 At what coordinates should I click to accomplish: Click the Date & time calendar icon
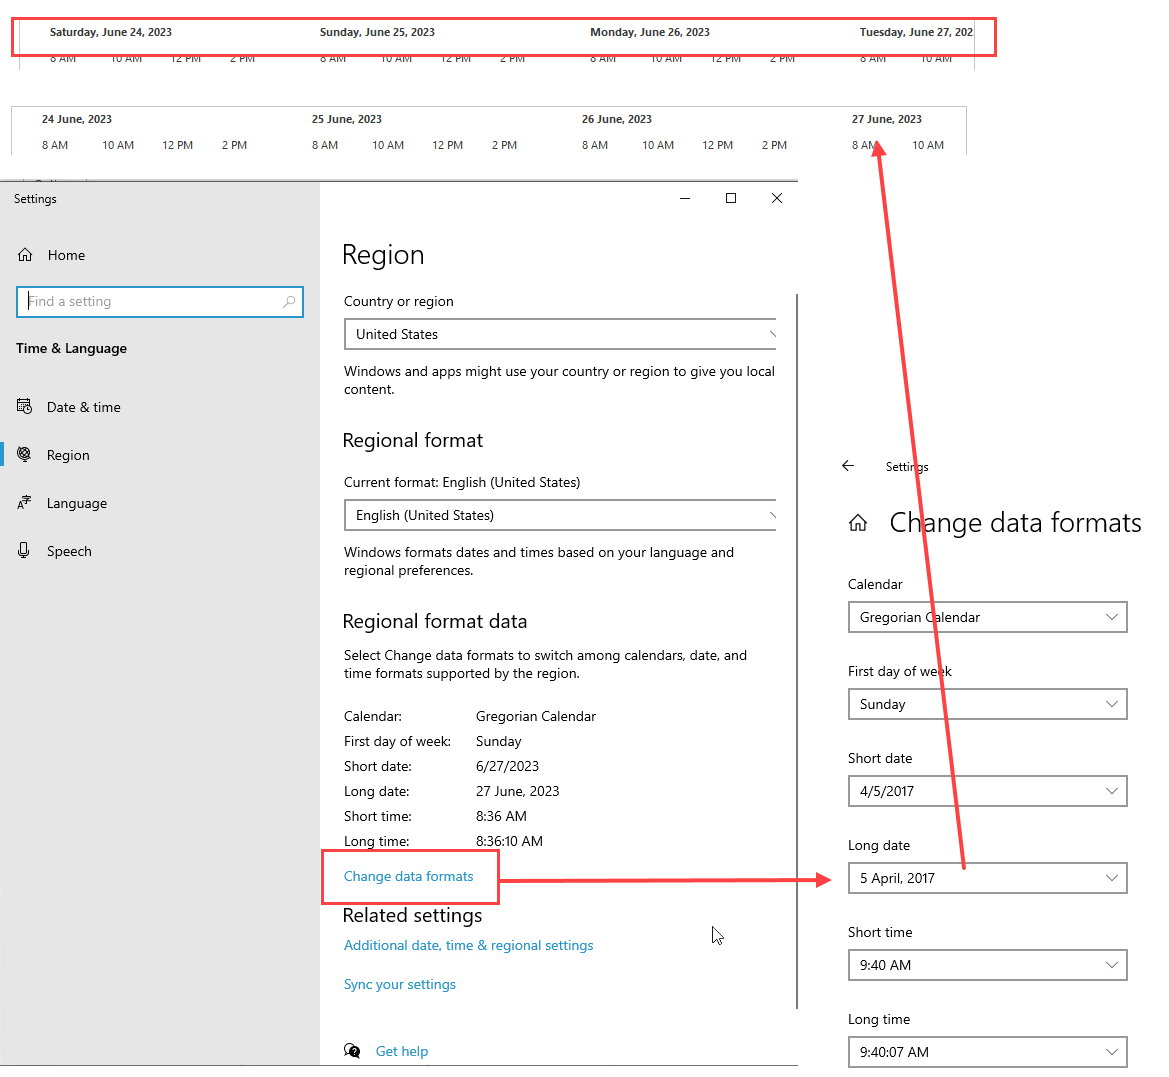[24, 406]
